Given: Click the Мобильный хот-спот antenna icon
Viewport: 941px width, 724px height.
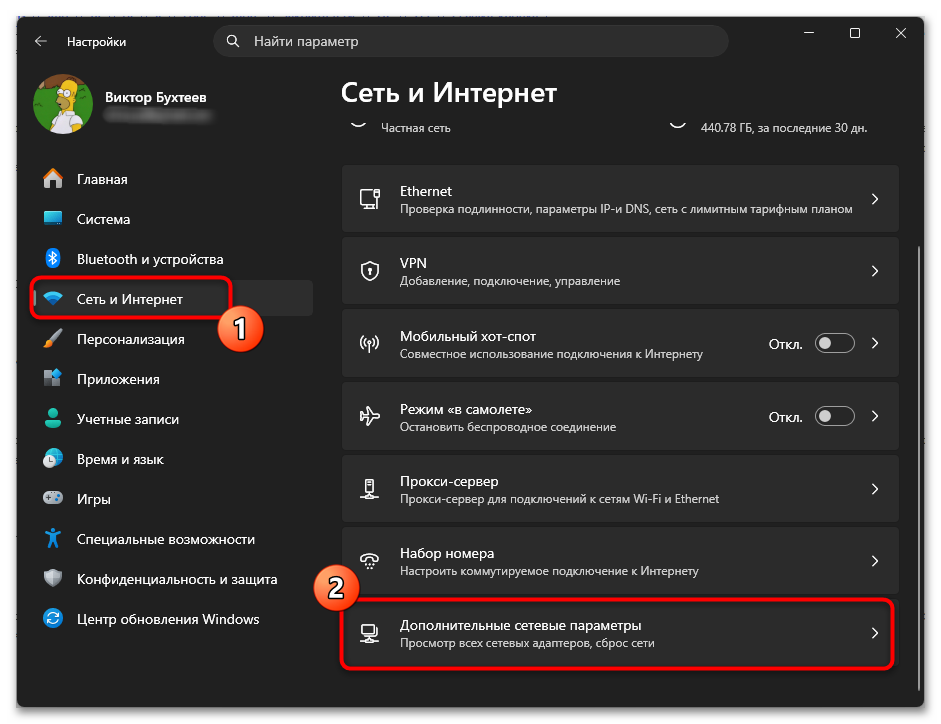Looking at the screenshot, I should [370, 343].
